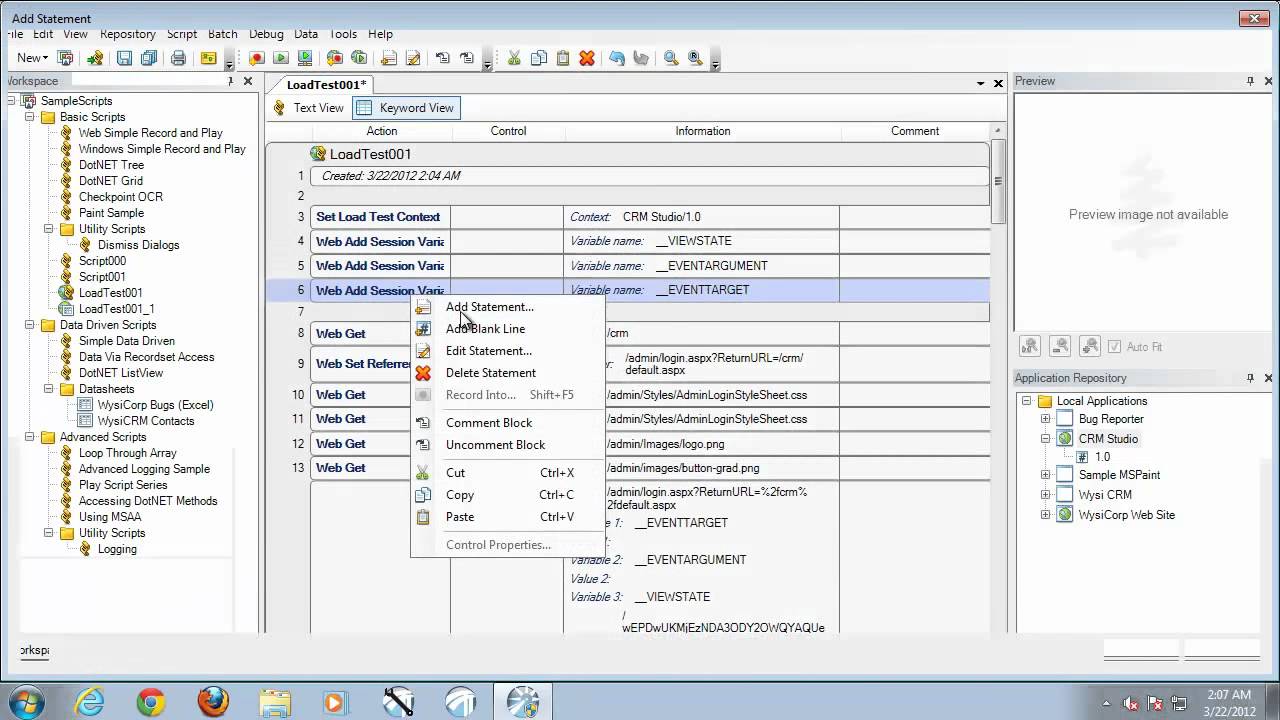Click the magnifier Find toolbar icon

click(671, 58)
